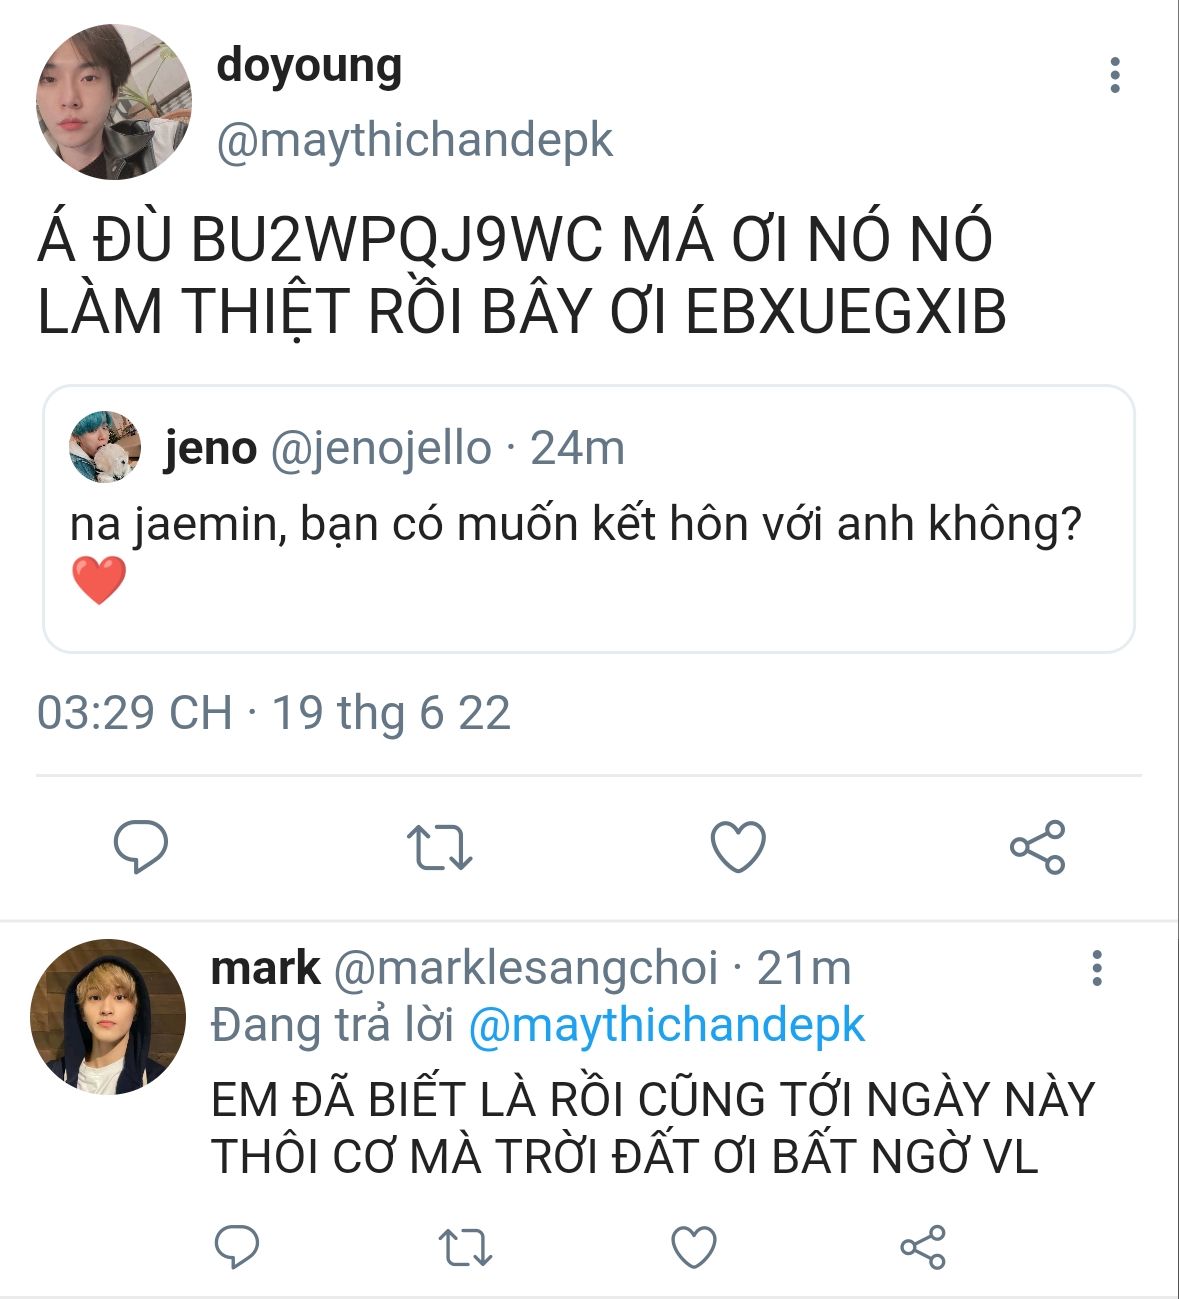Reply to mark's comment
This screenshot has height=1299, width=1179.
click(x=237, y=1247)
